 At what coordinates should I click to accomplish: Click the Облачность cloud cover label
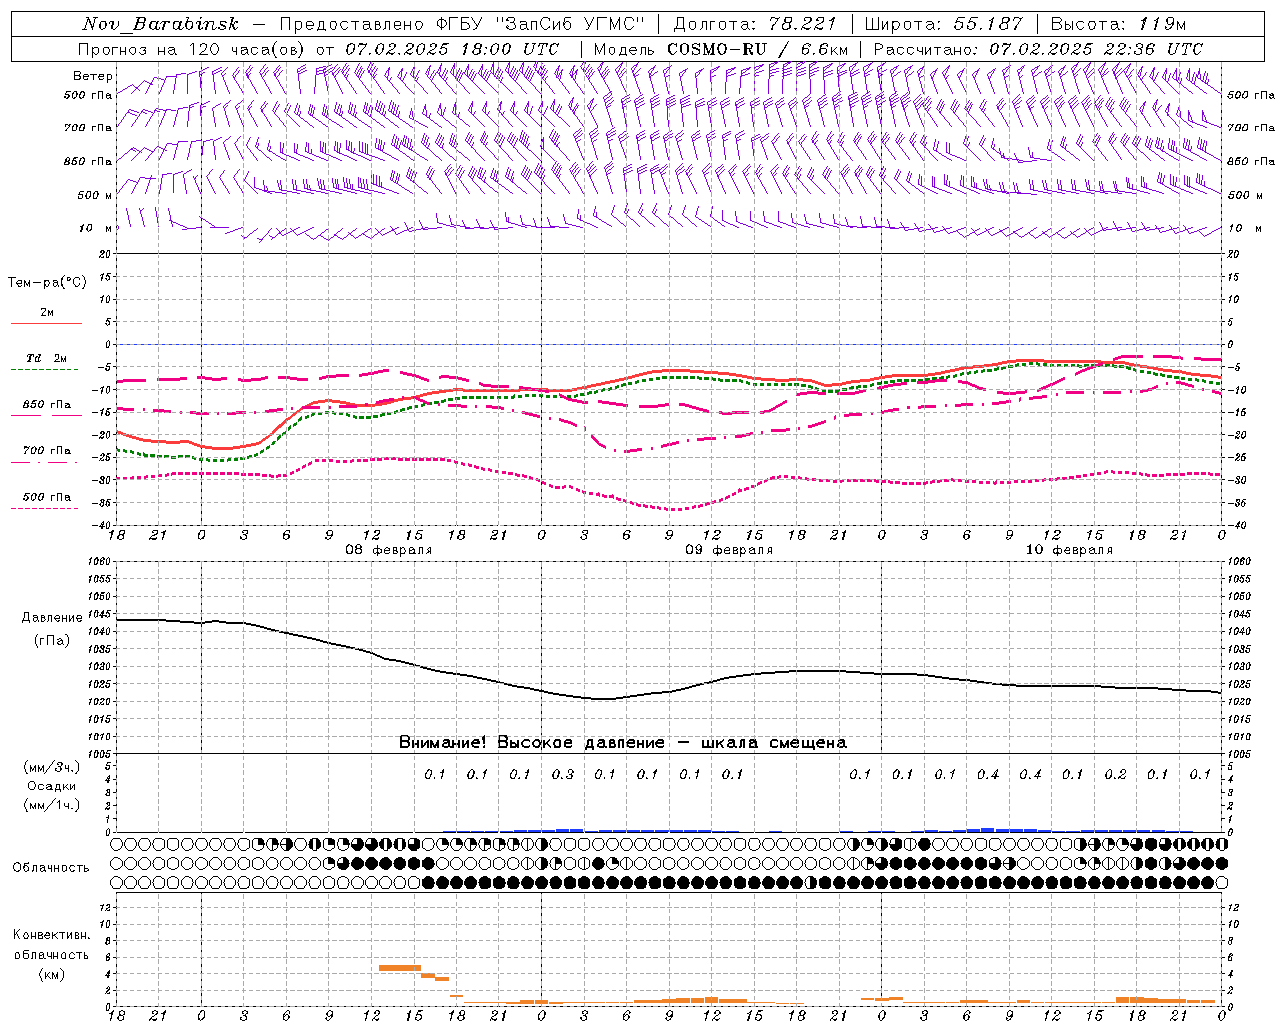51,867
